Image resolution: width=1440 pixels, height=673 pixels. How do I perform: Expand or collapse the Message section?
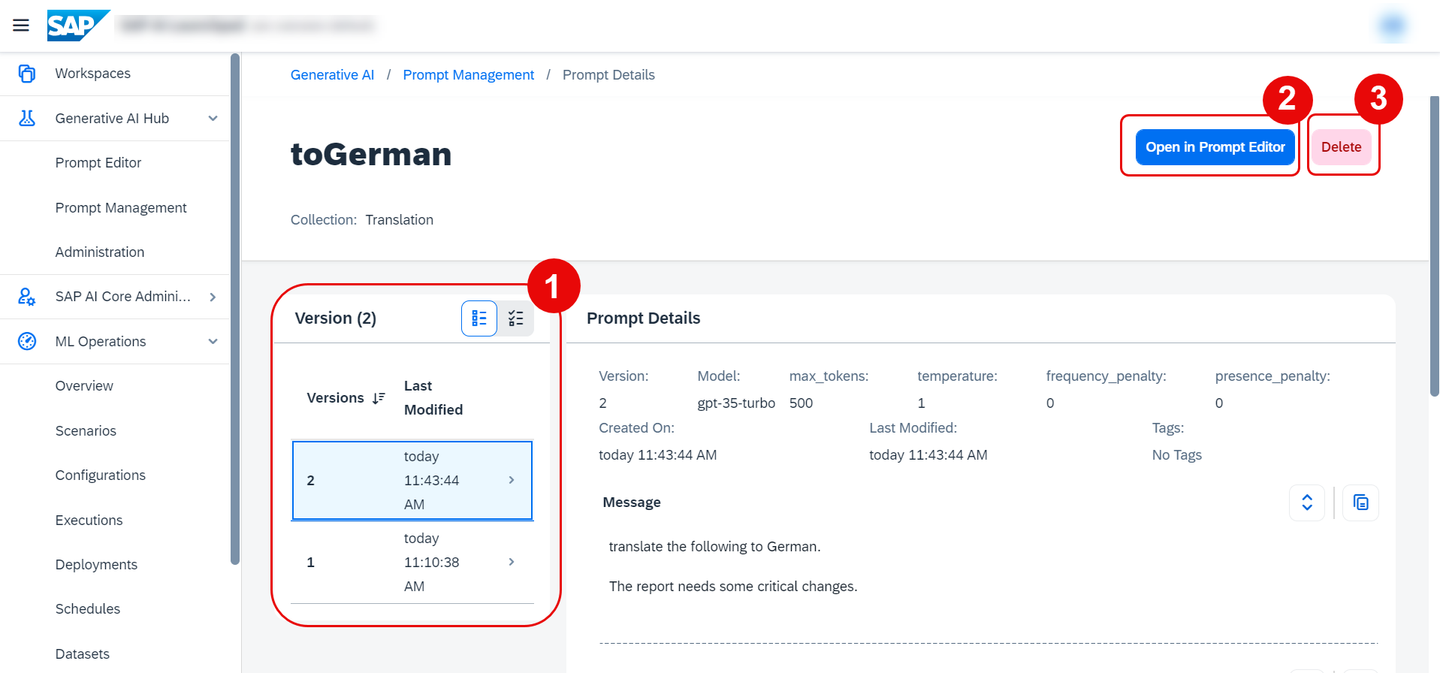coord(1307,503)
